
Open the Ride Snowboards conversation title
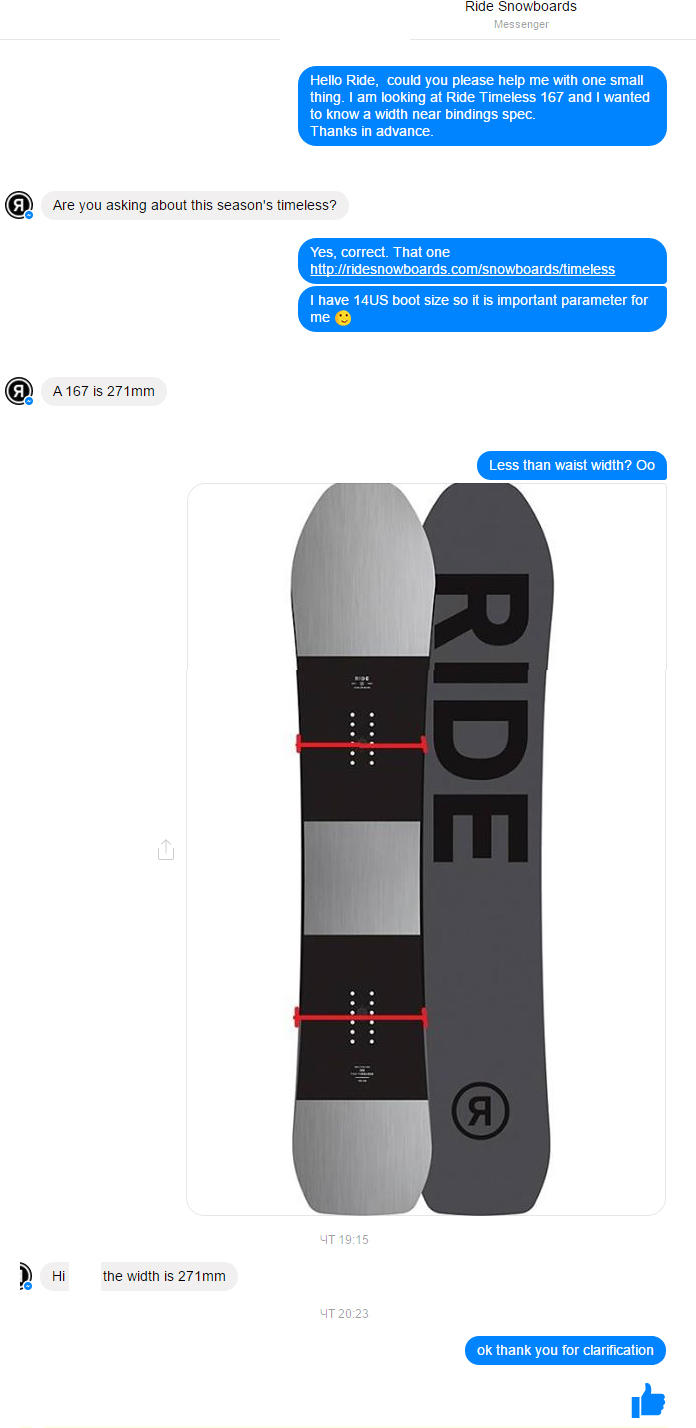coord(521,7)
